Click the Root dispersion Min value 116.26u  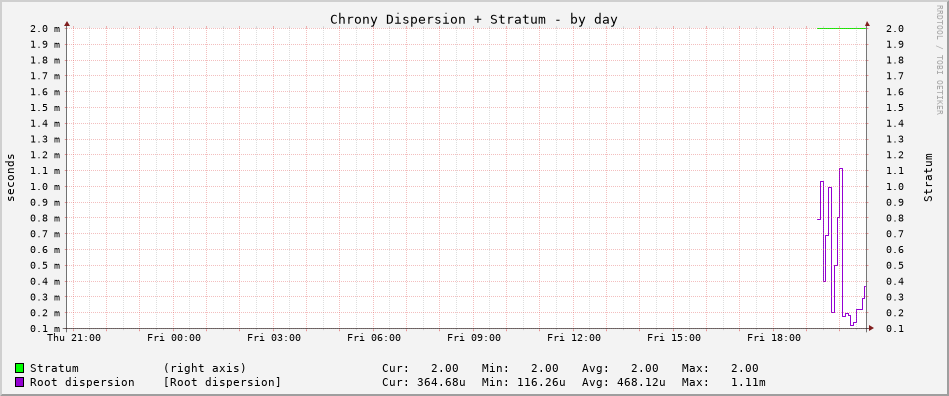point(541,383)
